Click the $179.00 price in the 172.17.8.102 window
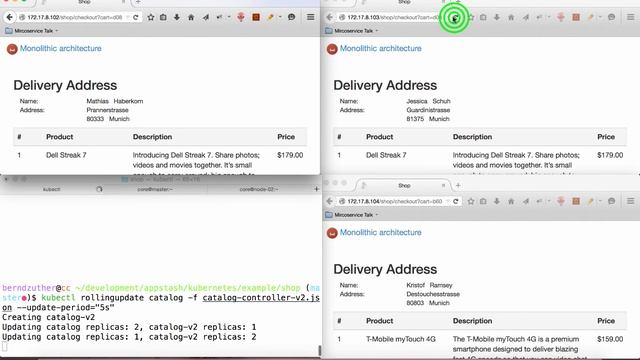 290,155
